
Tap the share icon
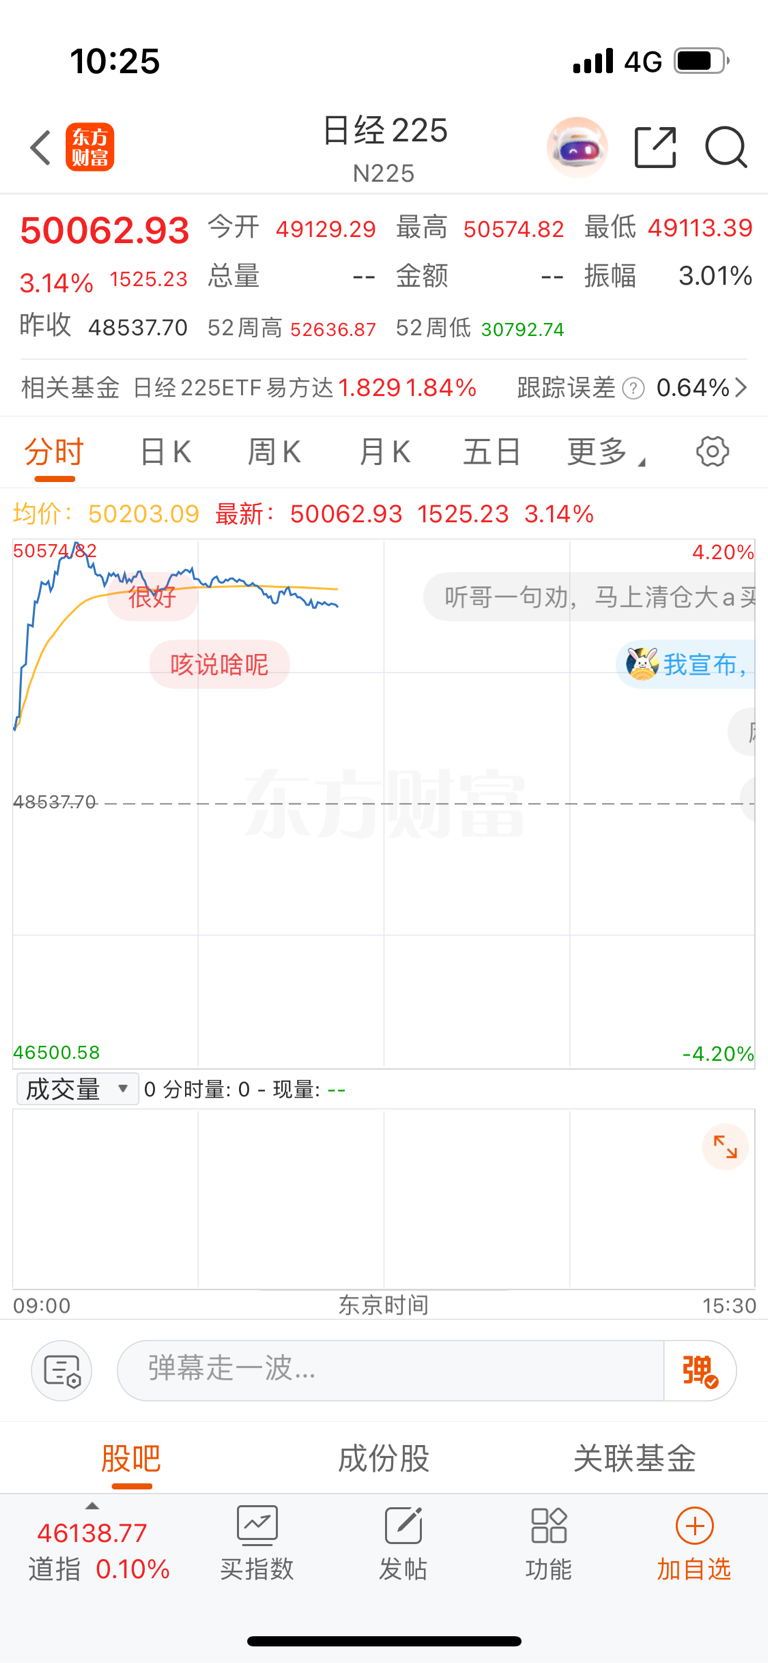655,148
